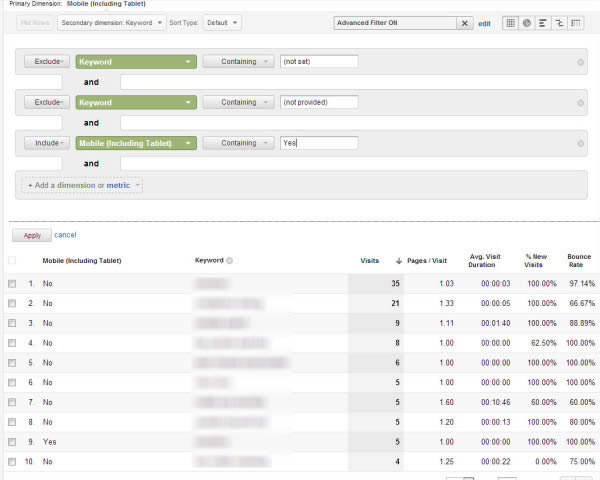This screenshot has height=480, width=600.
Task: Click the Keyword column help icon
Action: (x=229, y=261)
